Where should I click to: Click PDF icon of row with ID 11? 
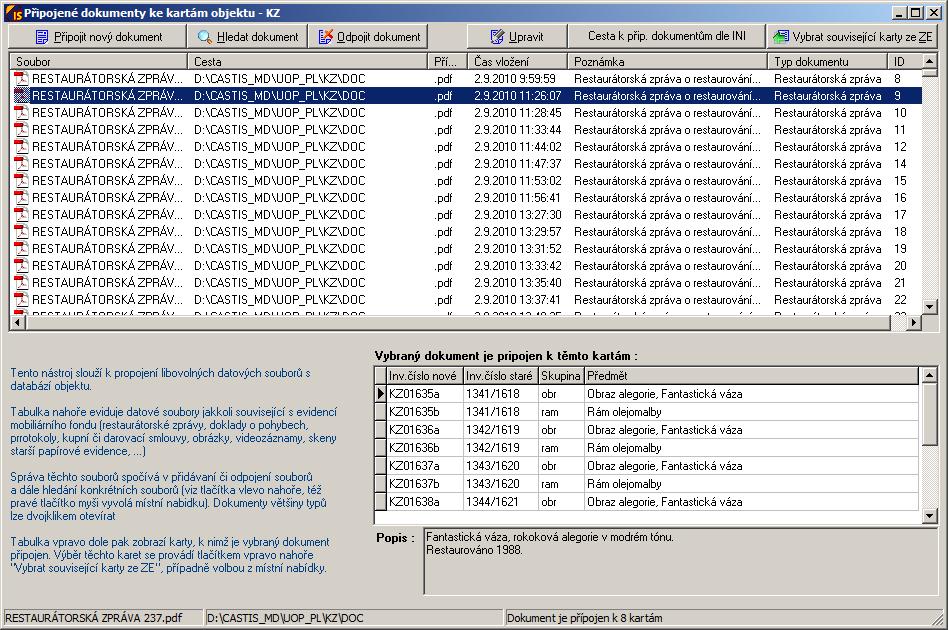click(22, 129)
